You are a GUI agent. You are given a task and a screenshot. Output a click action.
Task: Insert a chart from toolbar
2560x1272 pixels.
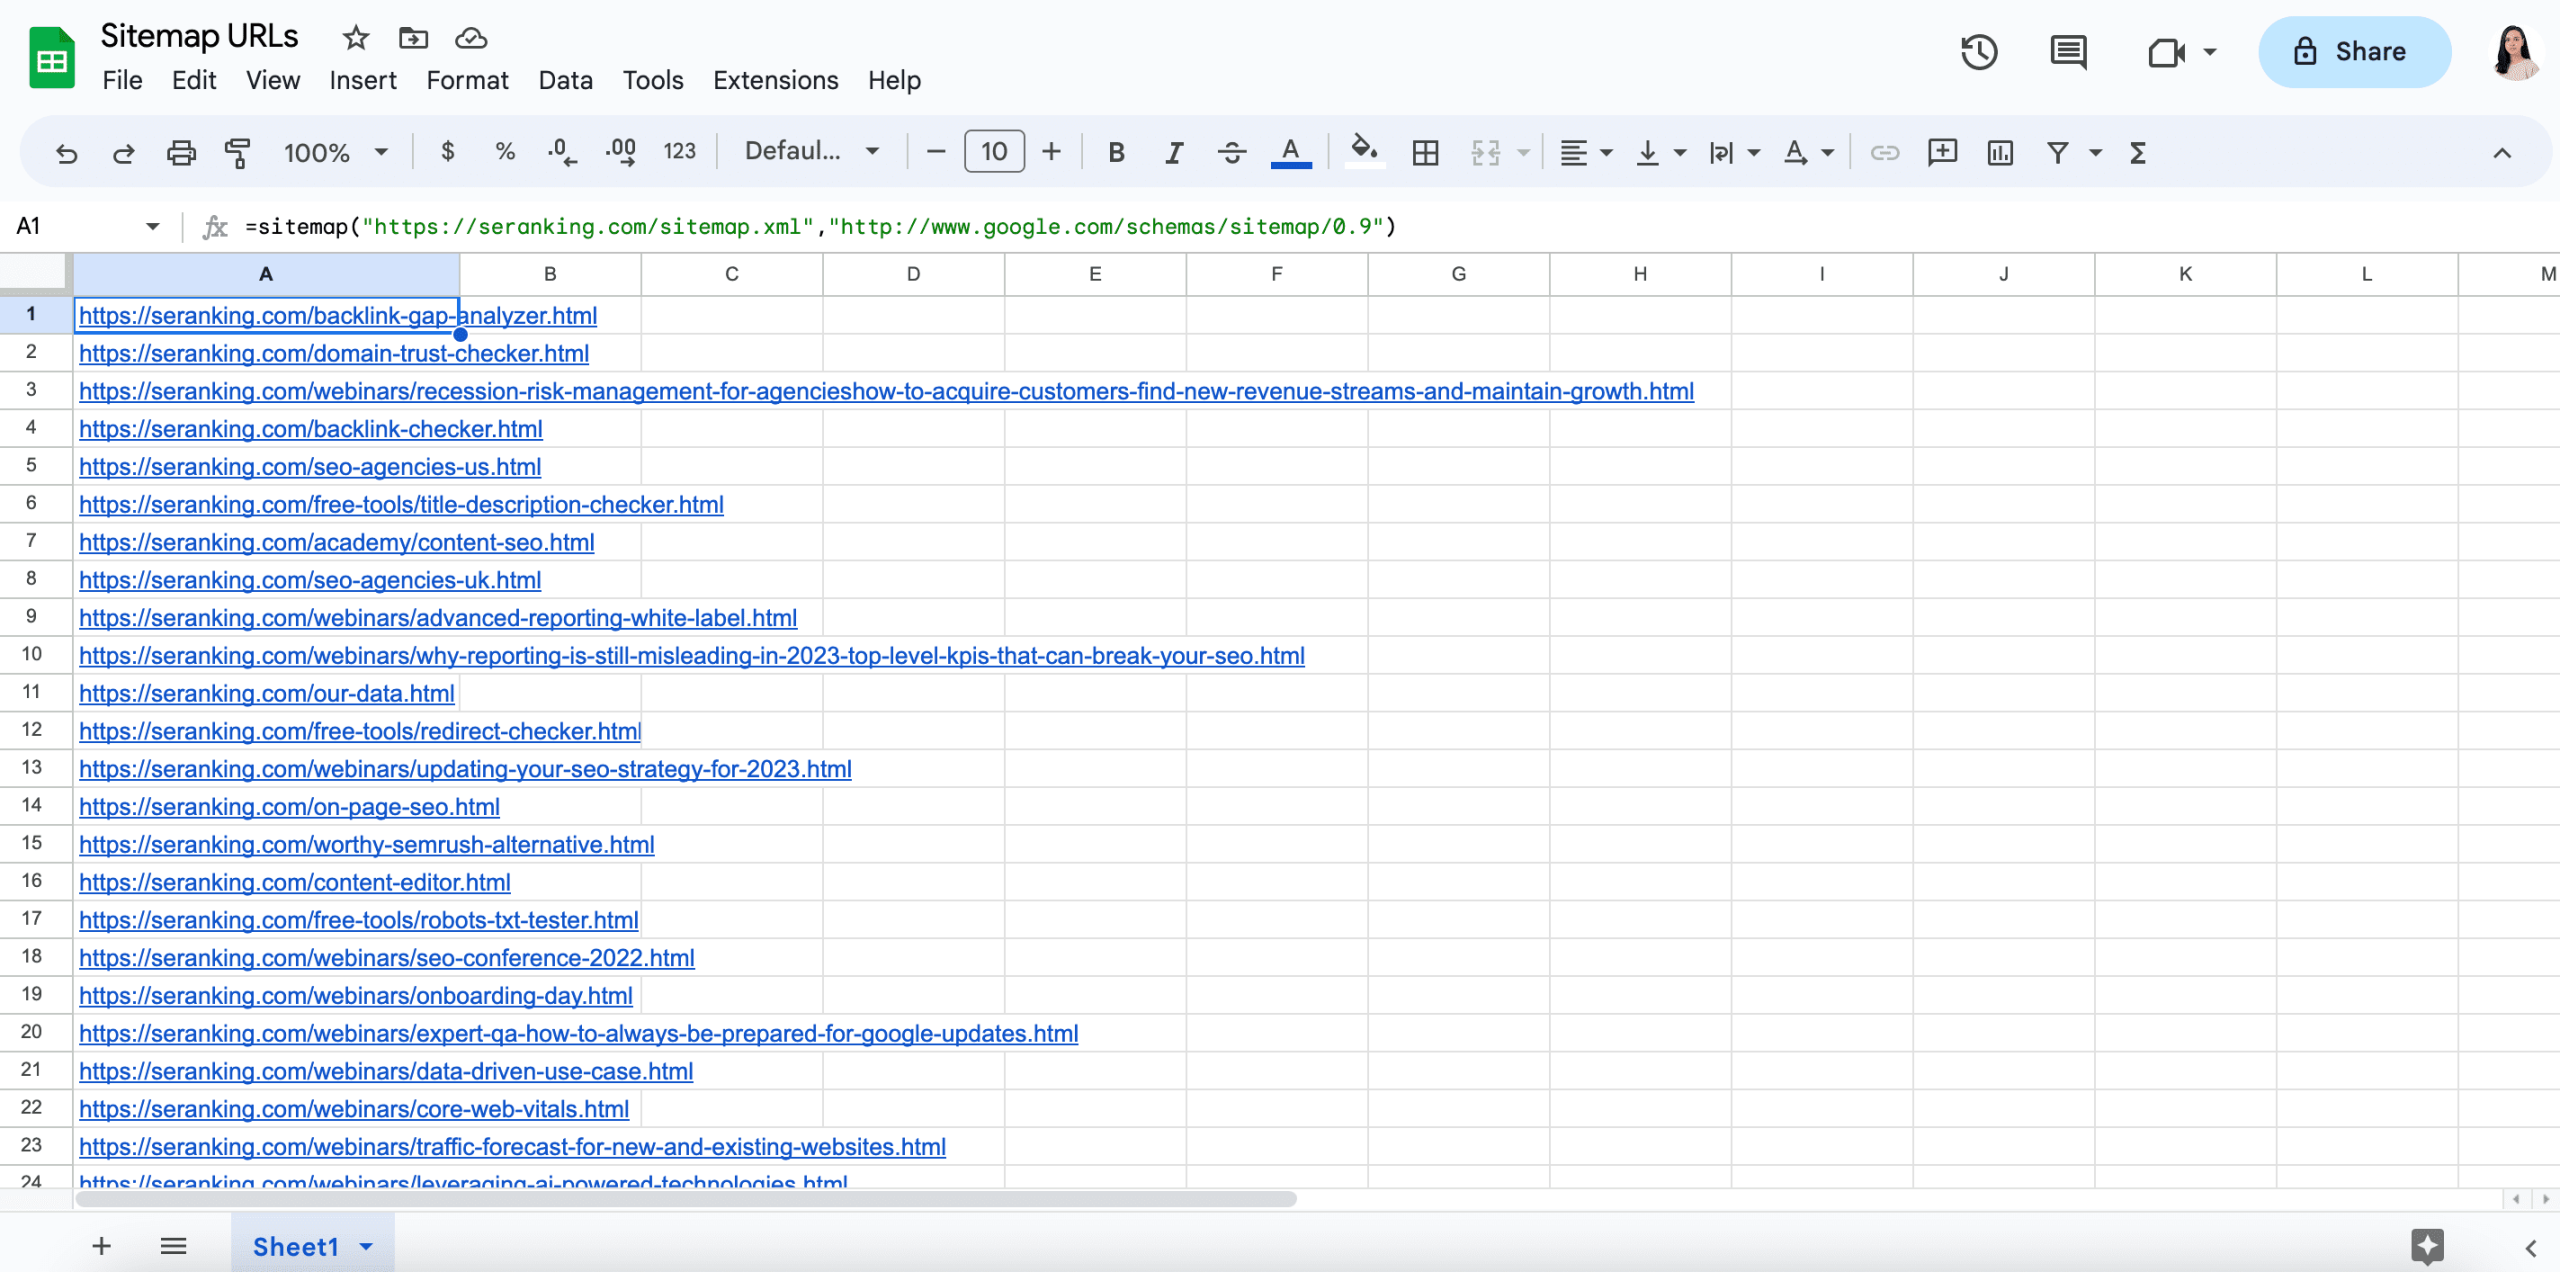click(x=2000, y=153)
